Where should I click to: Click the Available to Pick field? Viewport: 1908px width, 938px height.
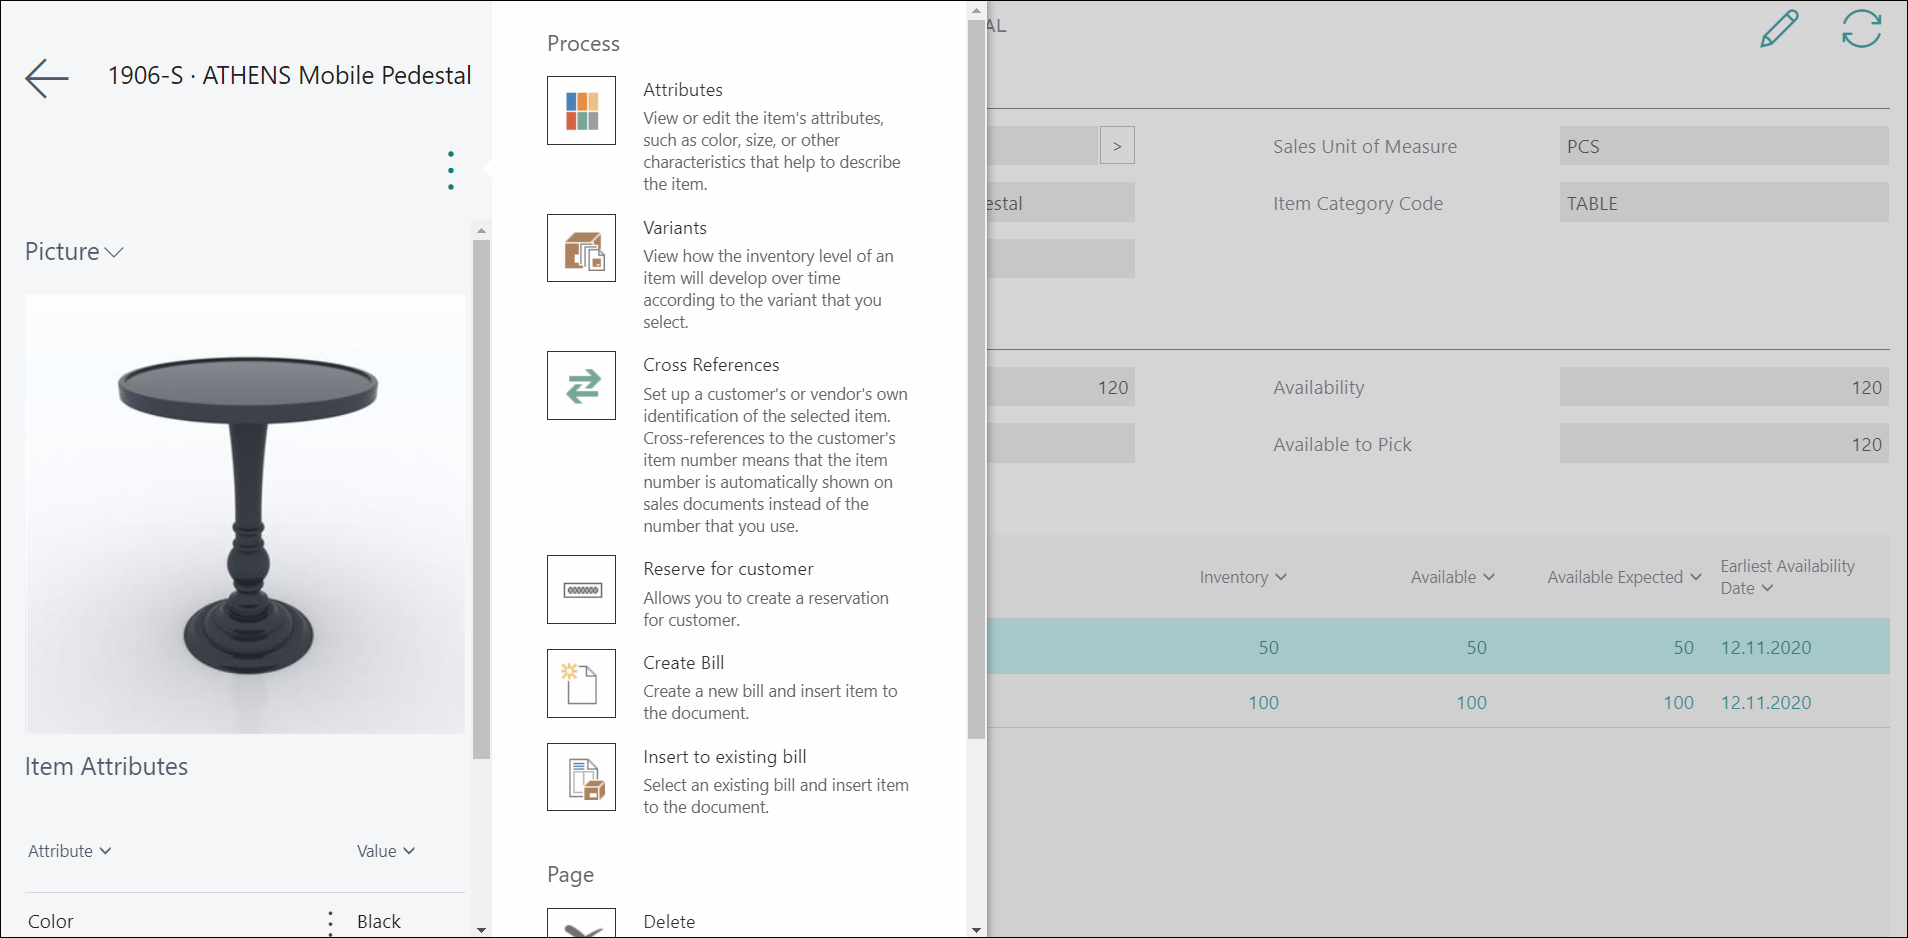point(1724,444)
